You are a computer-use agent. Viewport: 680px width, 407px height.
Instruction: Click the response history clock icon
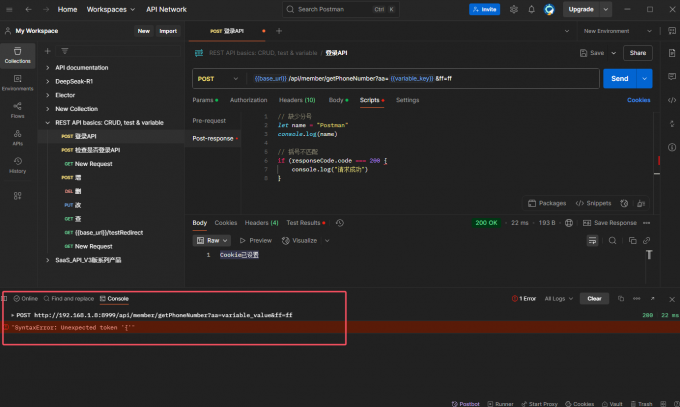coord(340,223)
